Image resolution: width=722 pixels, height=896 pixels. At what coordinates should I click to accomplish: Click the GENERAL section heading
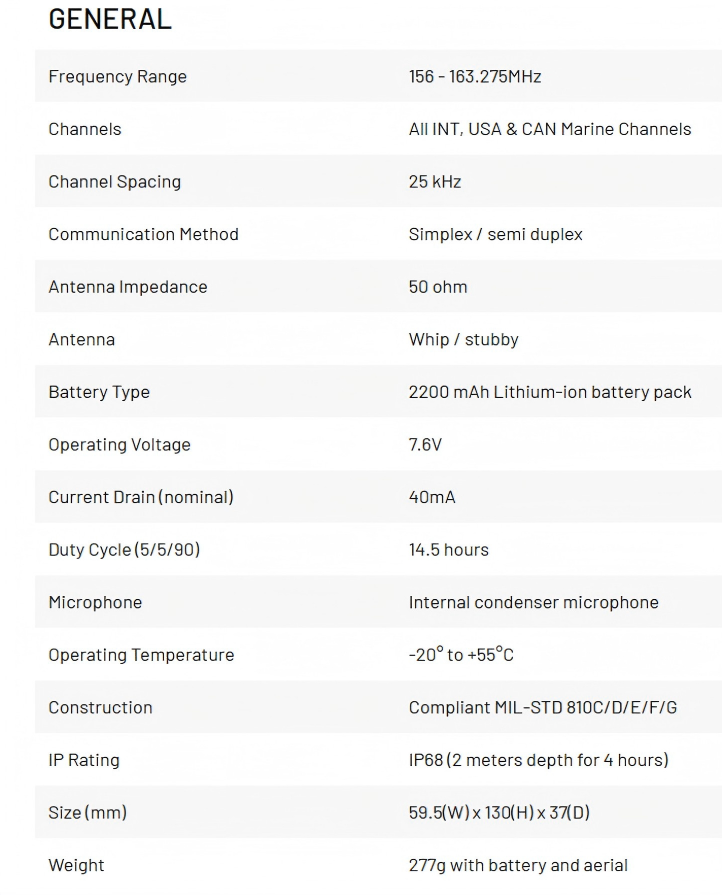pos(110,18)
